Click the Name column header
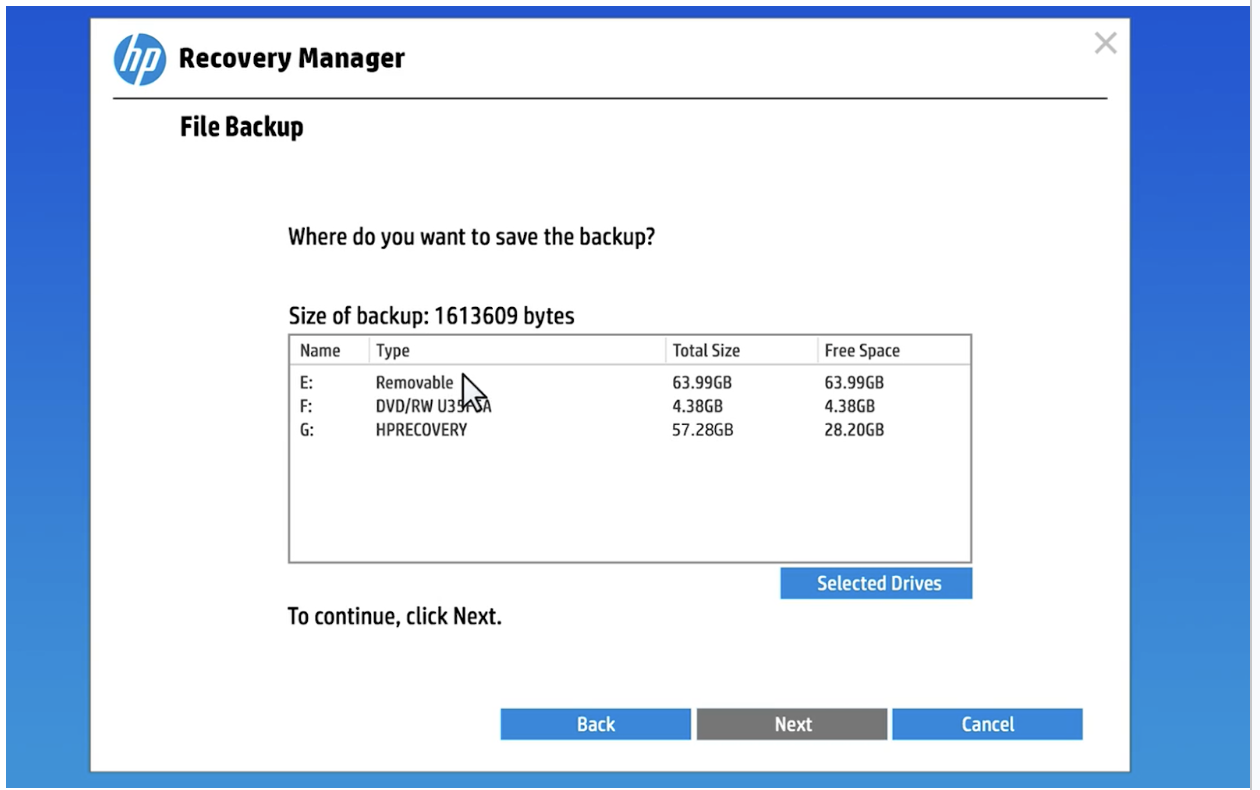Viewport: 1260px width, 790px height. 321,350
